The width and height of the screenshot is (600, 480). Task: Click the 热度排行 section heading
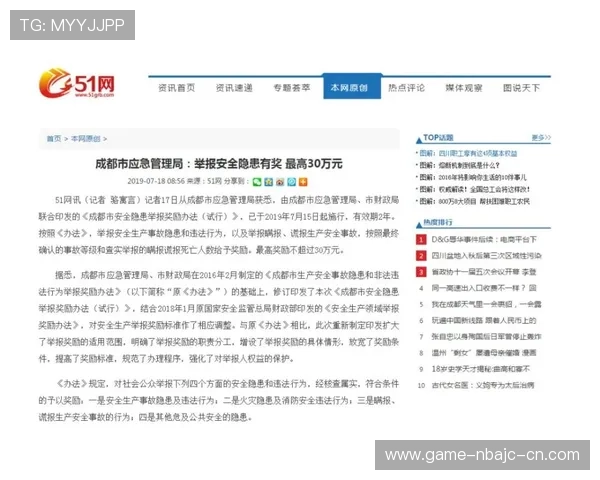(437, 222)
